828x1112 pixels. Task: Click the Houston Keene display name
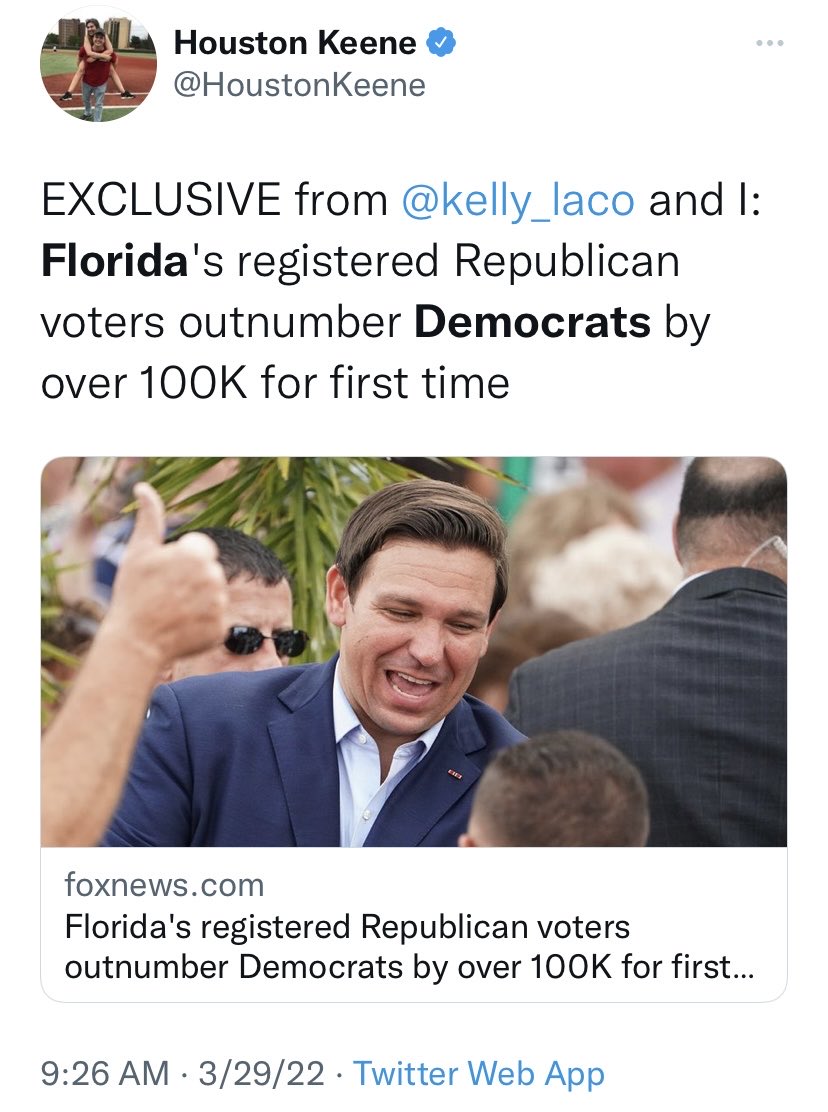(x=294, y=43)
